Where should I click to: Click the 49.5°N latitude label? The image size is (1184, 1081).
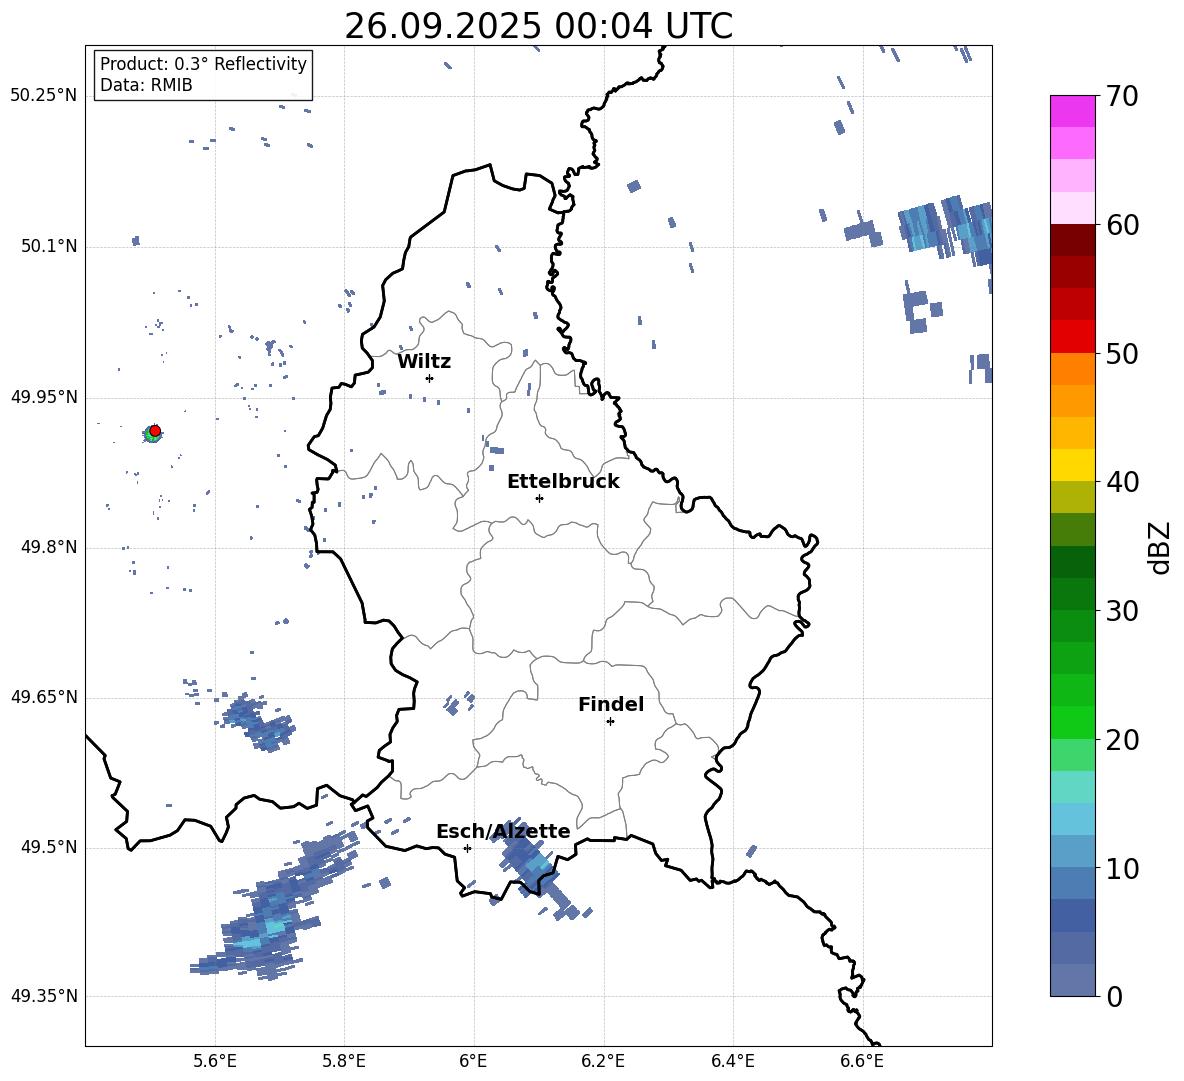point(48,847)
